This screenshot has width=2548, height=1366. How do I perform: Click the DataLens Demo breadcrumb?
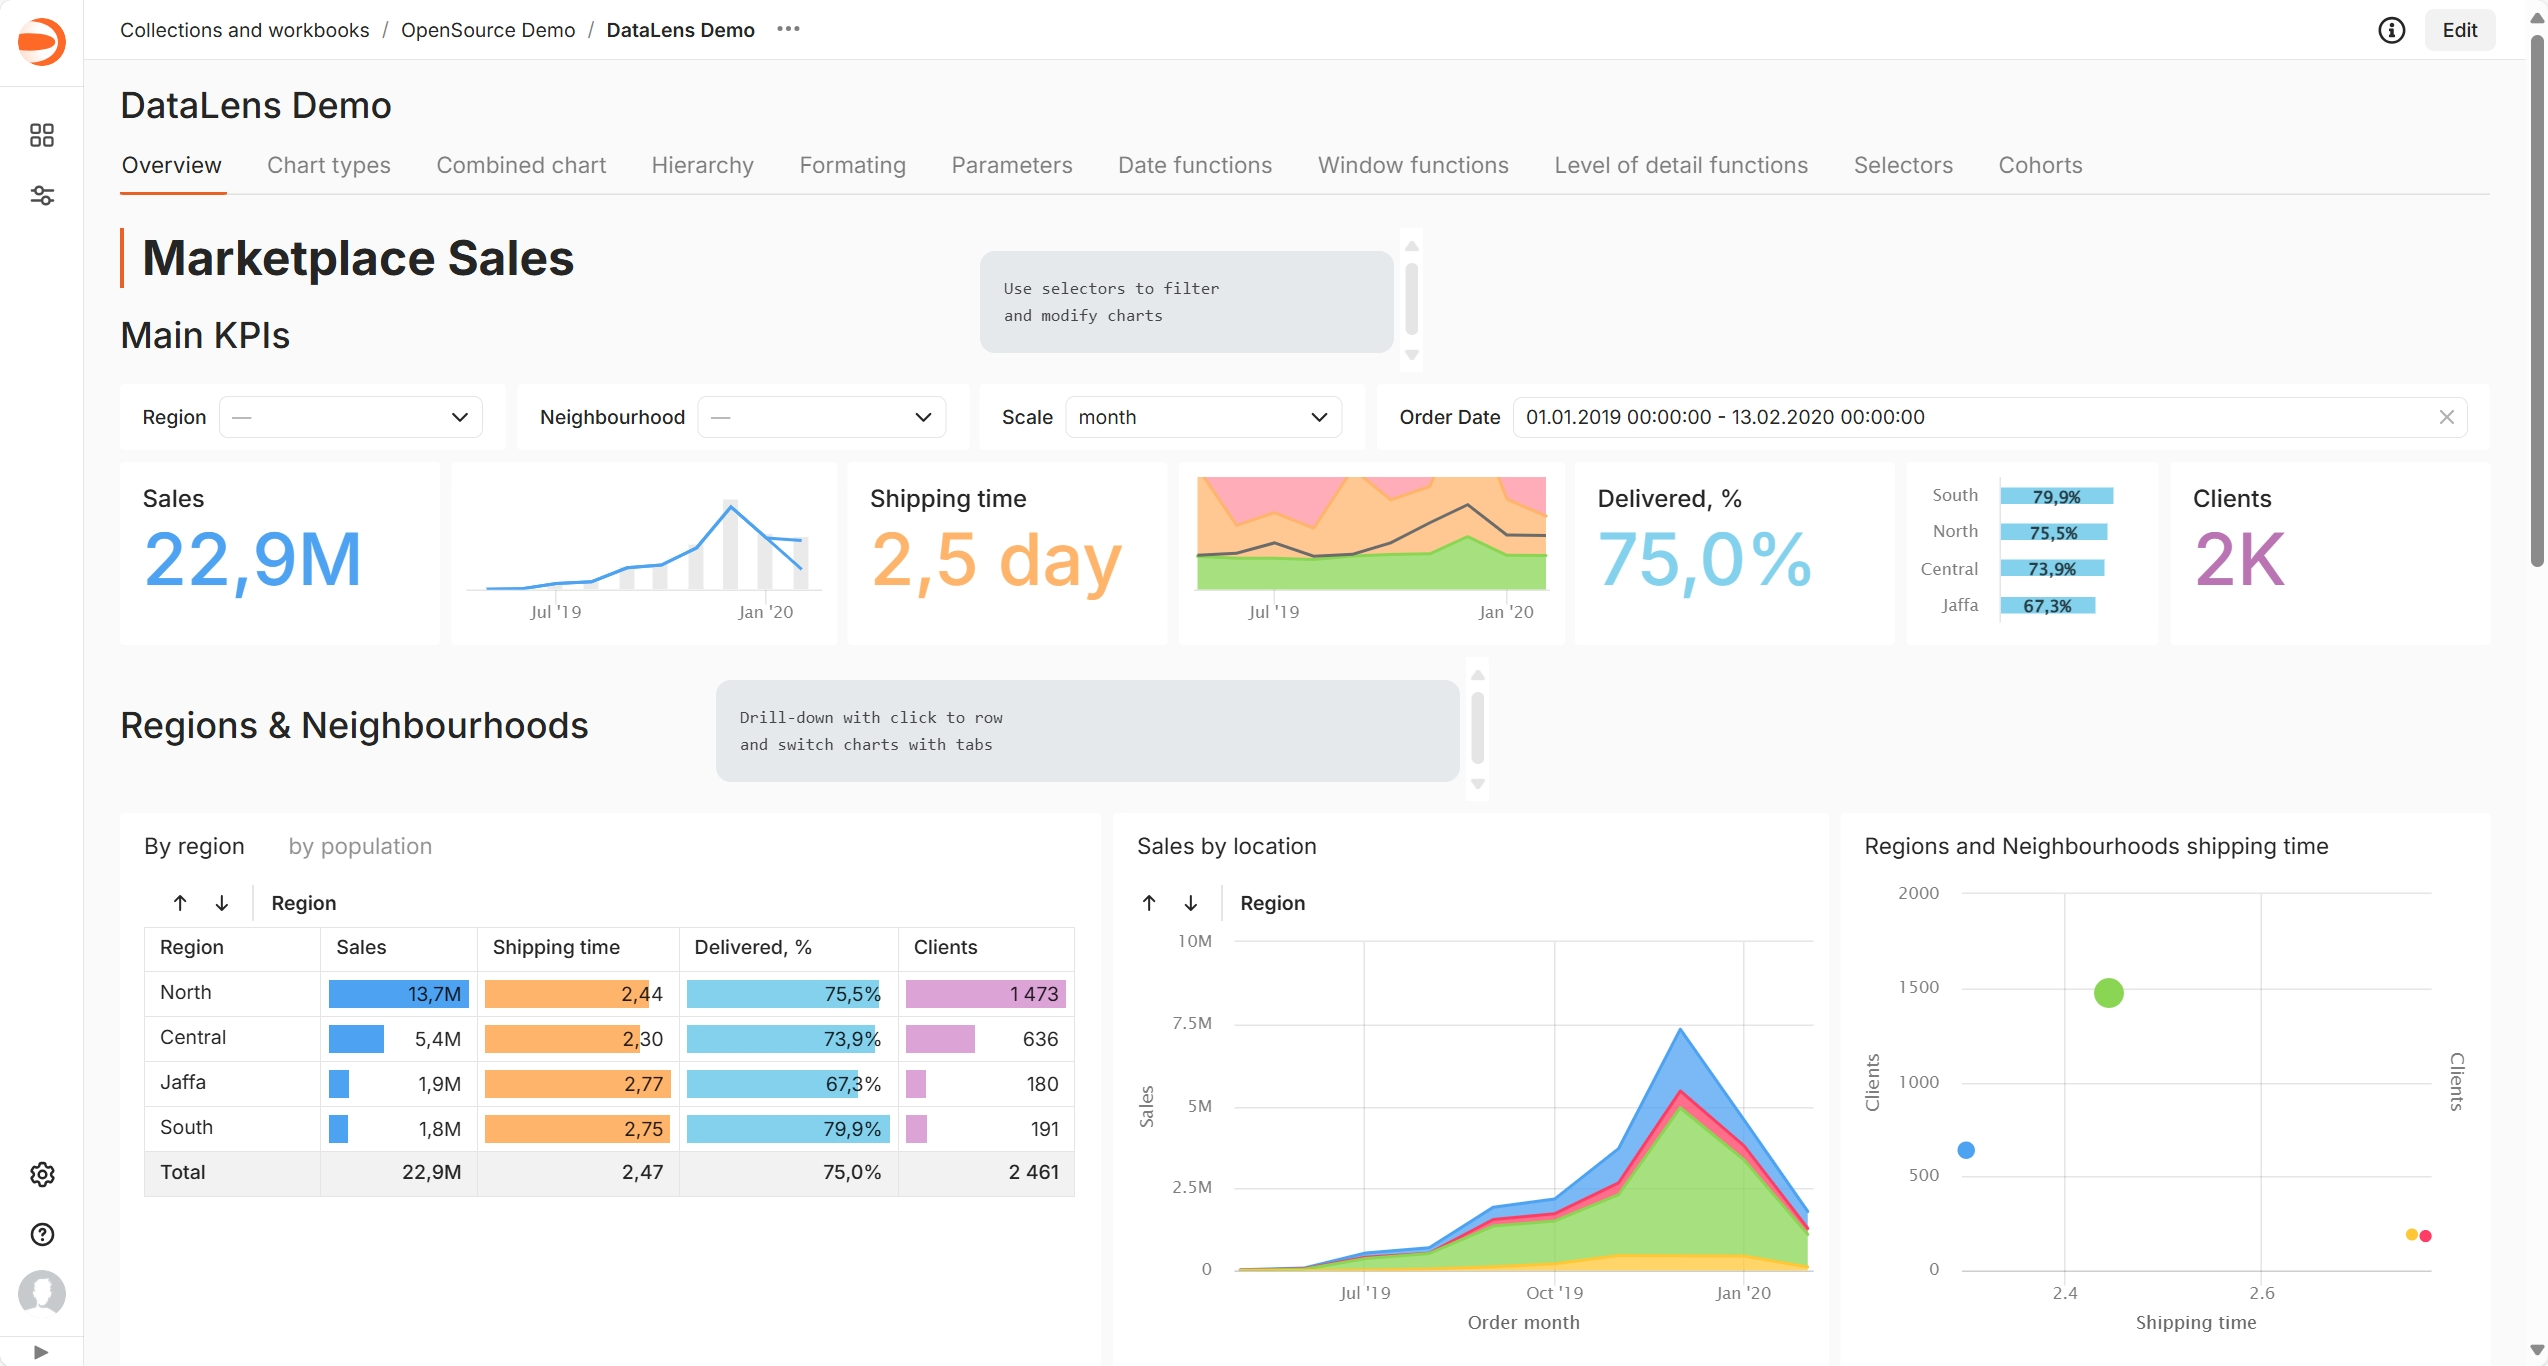pyautogui.click(x=680, y=30)
